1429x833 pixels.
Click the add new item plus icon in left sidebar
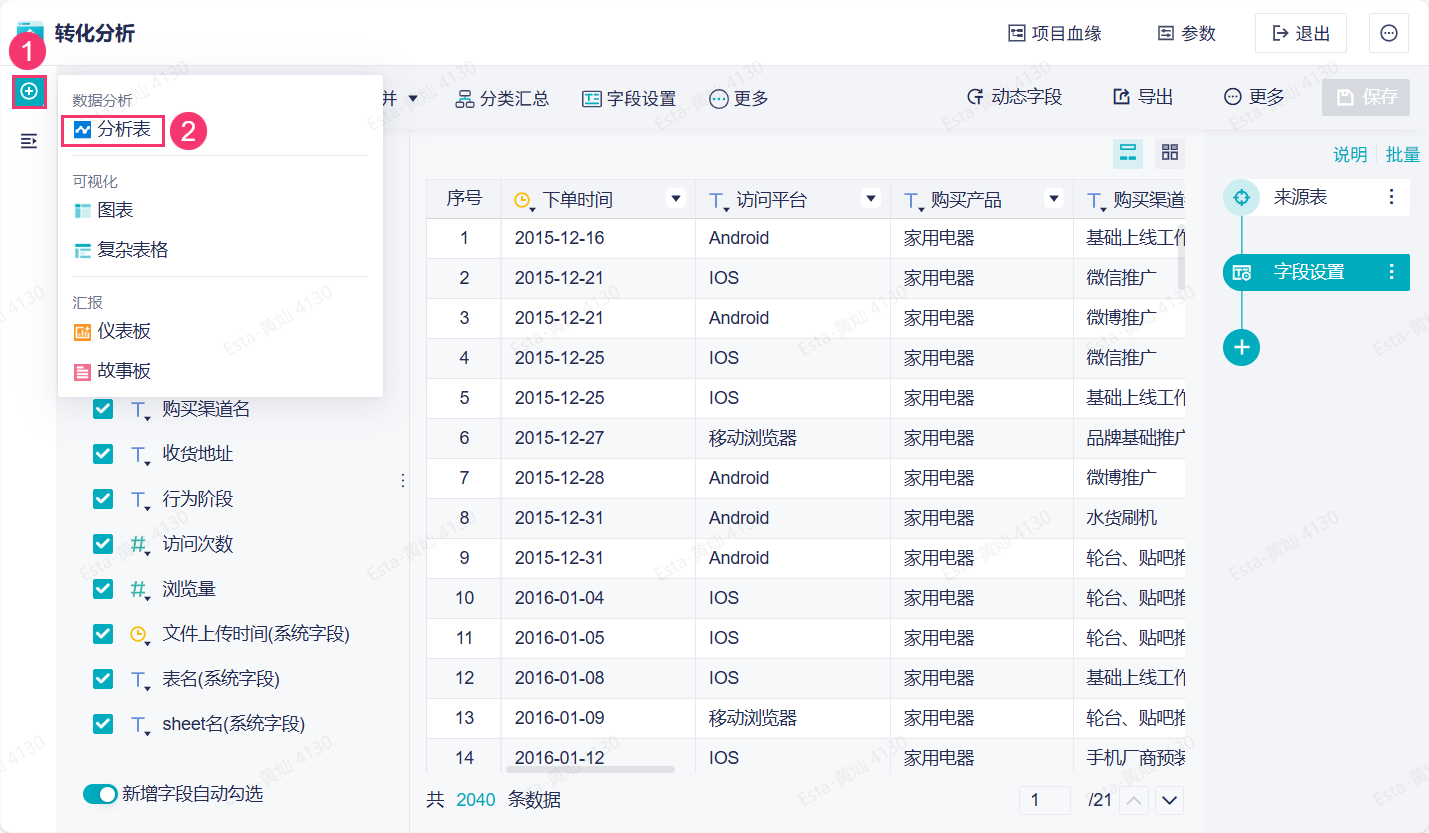(x=29, y=92)
